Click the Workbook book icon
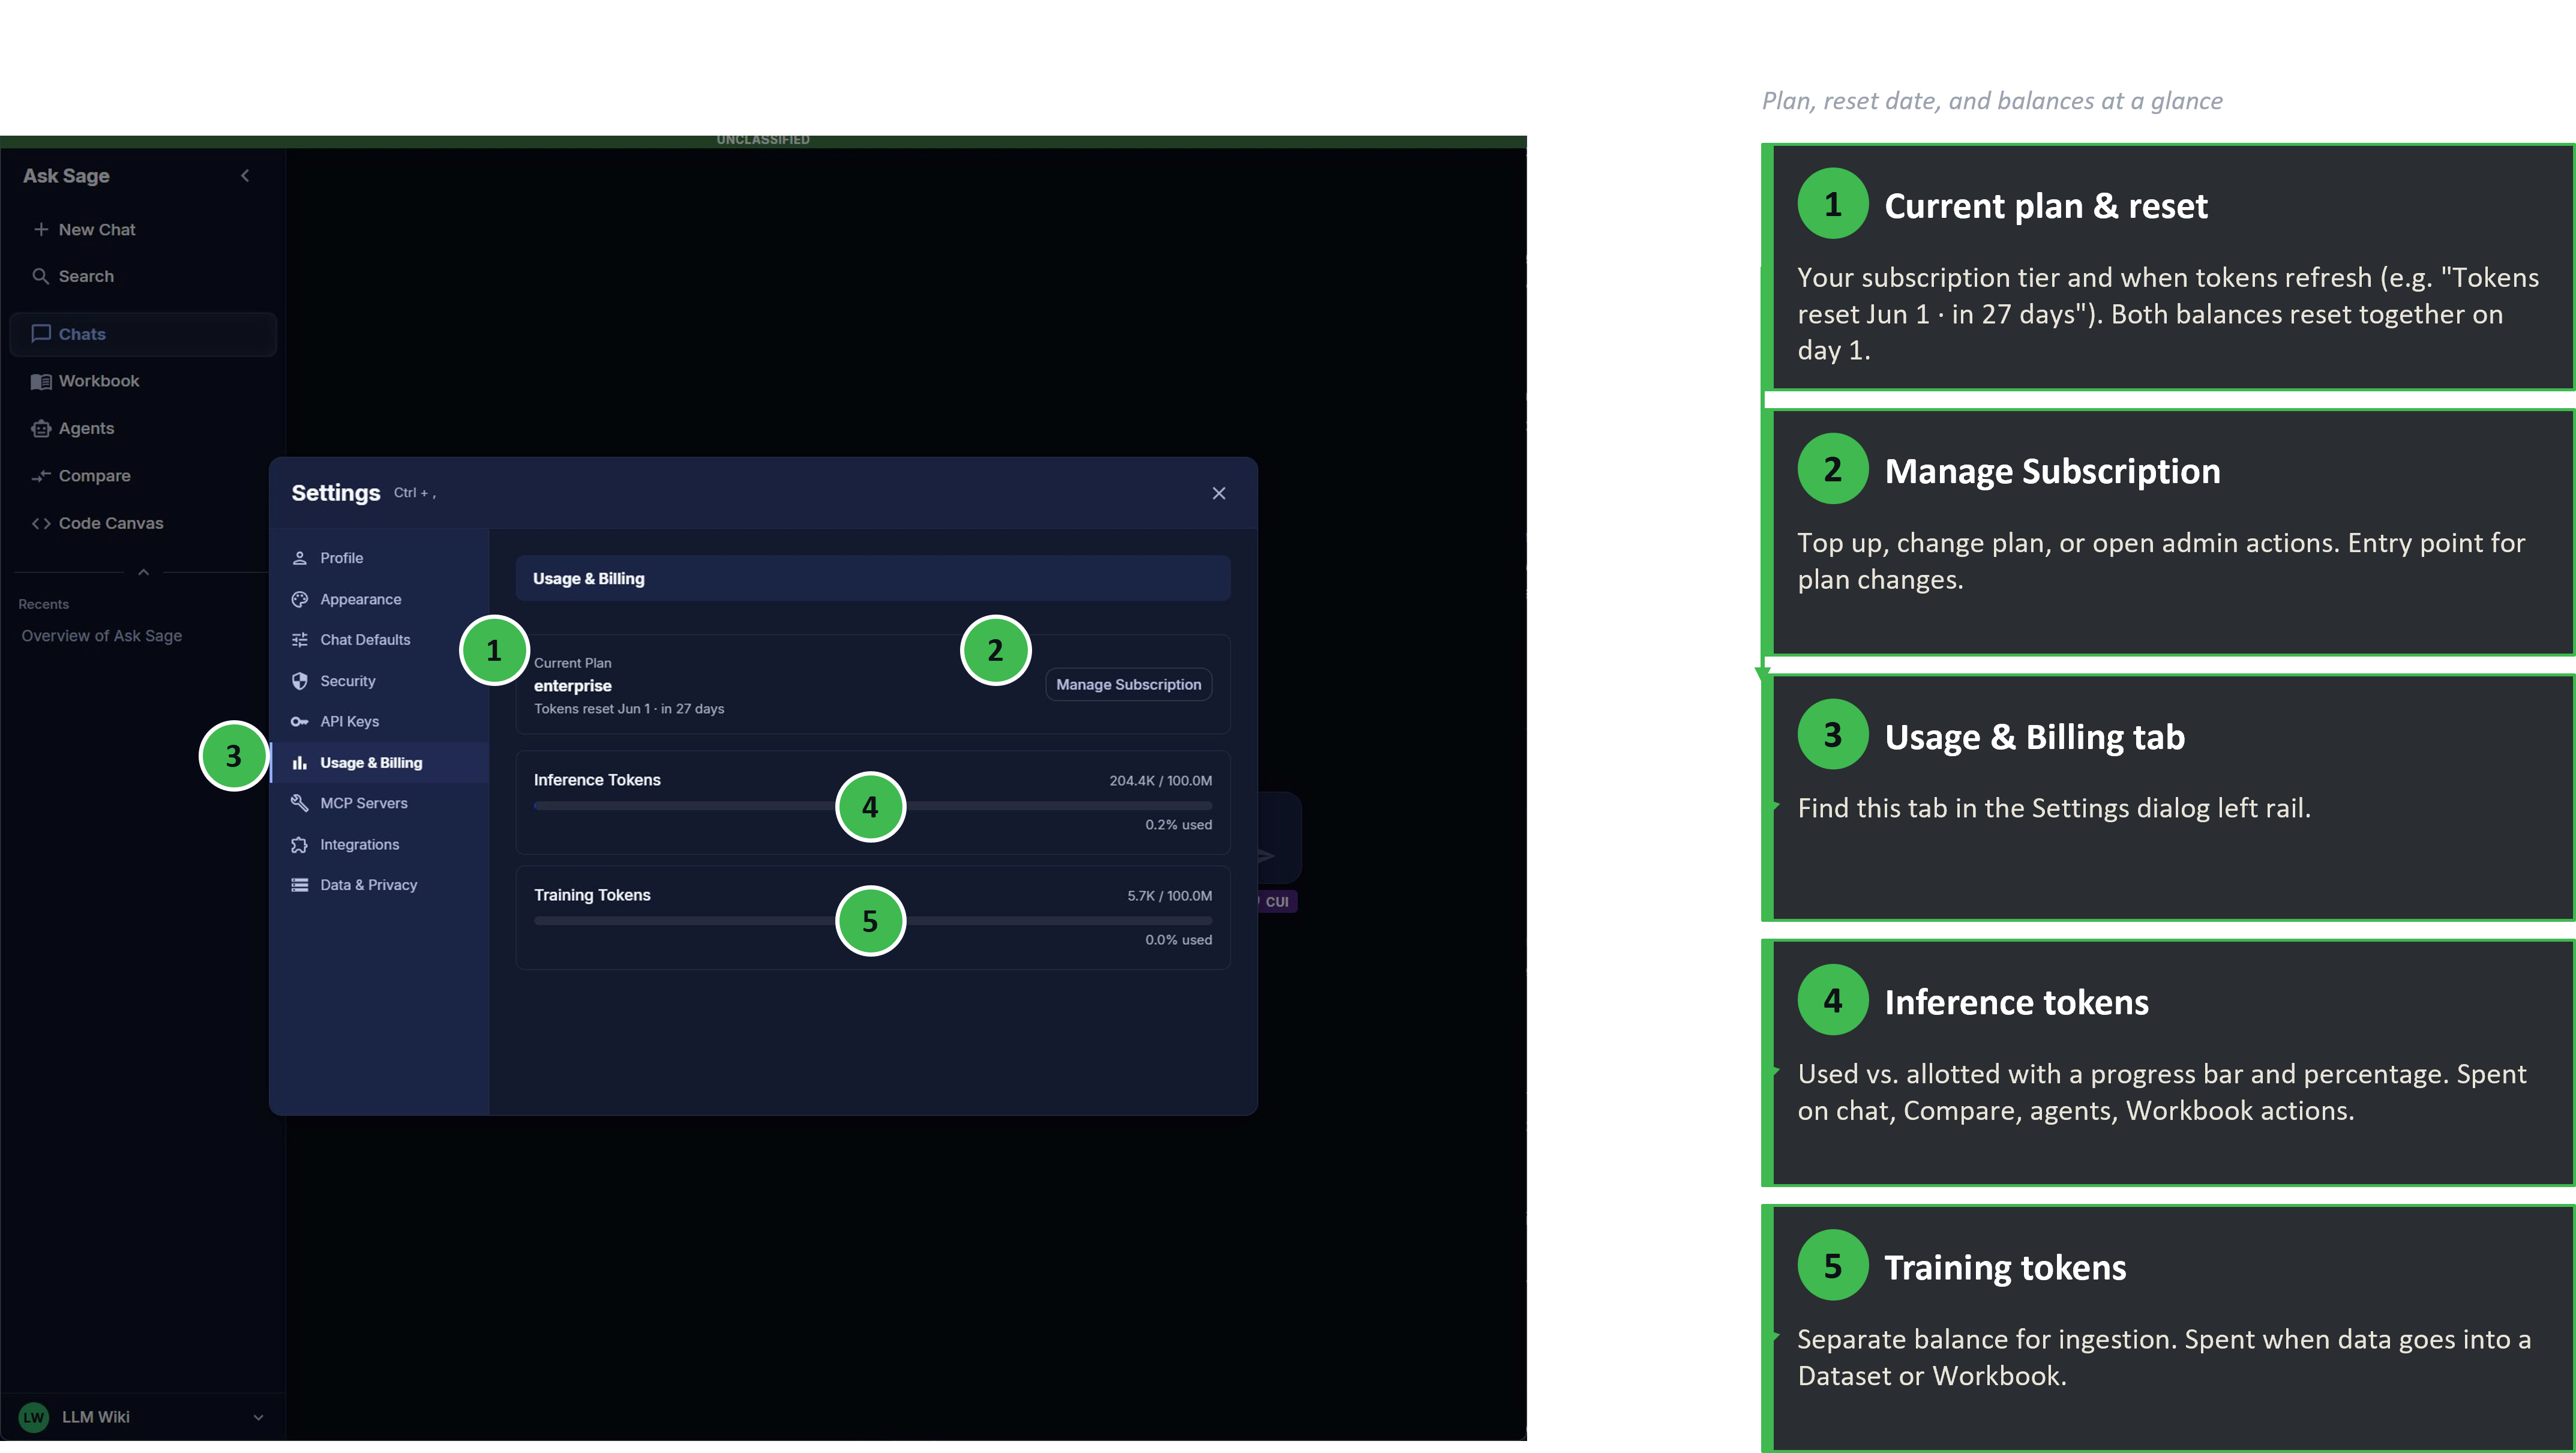Image resolution: width=2576 pixels, height=1453 pixels. (x=41, y=381)
